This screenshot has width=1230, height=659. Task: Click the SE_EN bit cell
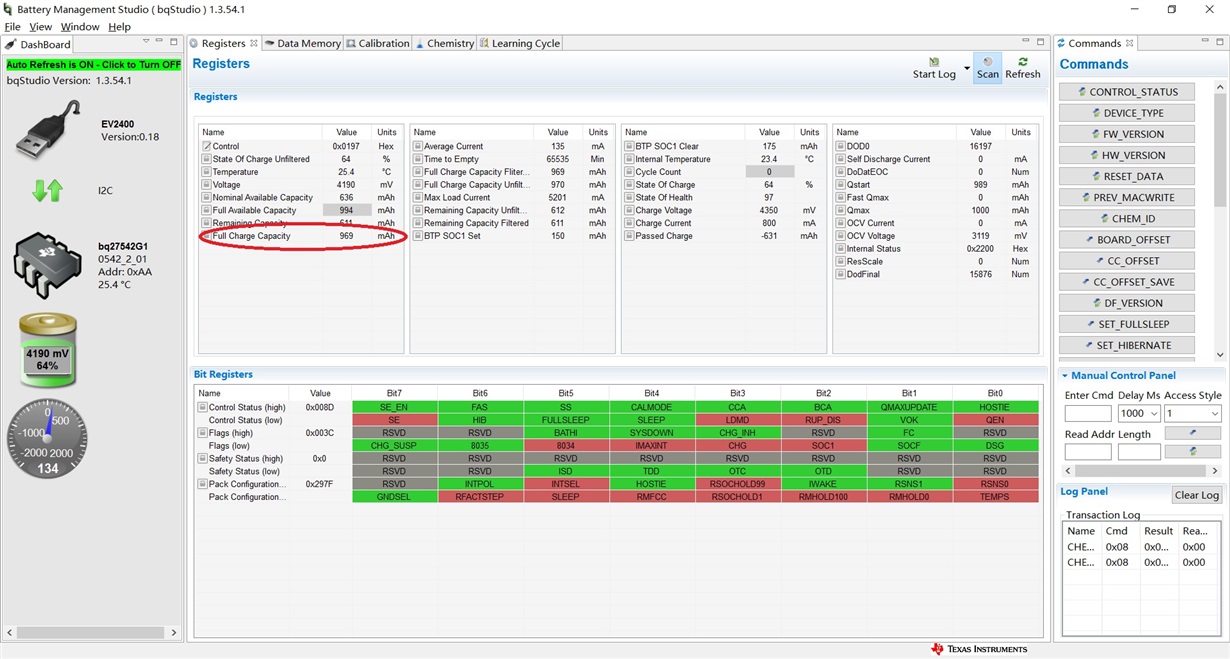[394, 408]
